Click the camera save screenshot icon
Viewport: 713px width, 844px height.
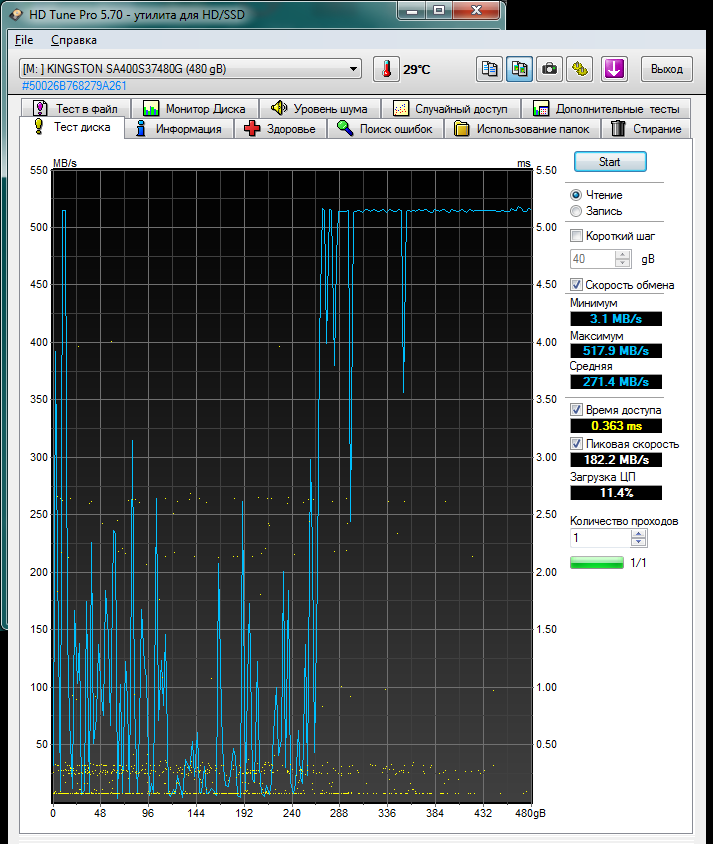pyautogui.click(x=549, y=69)
